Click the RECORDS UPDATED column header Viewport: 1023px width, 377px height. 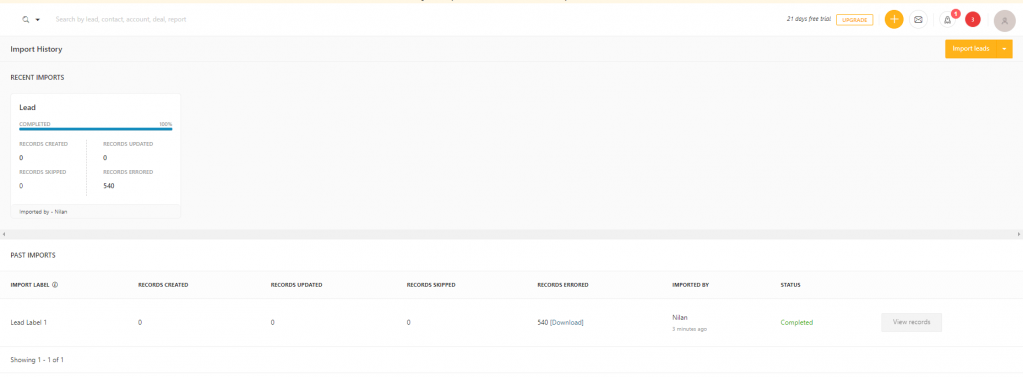click(x=296, y=285)
